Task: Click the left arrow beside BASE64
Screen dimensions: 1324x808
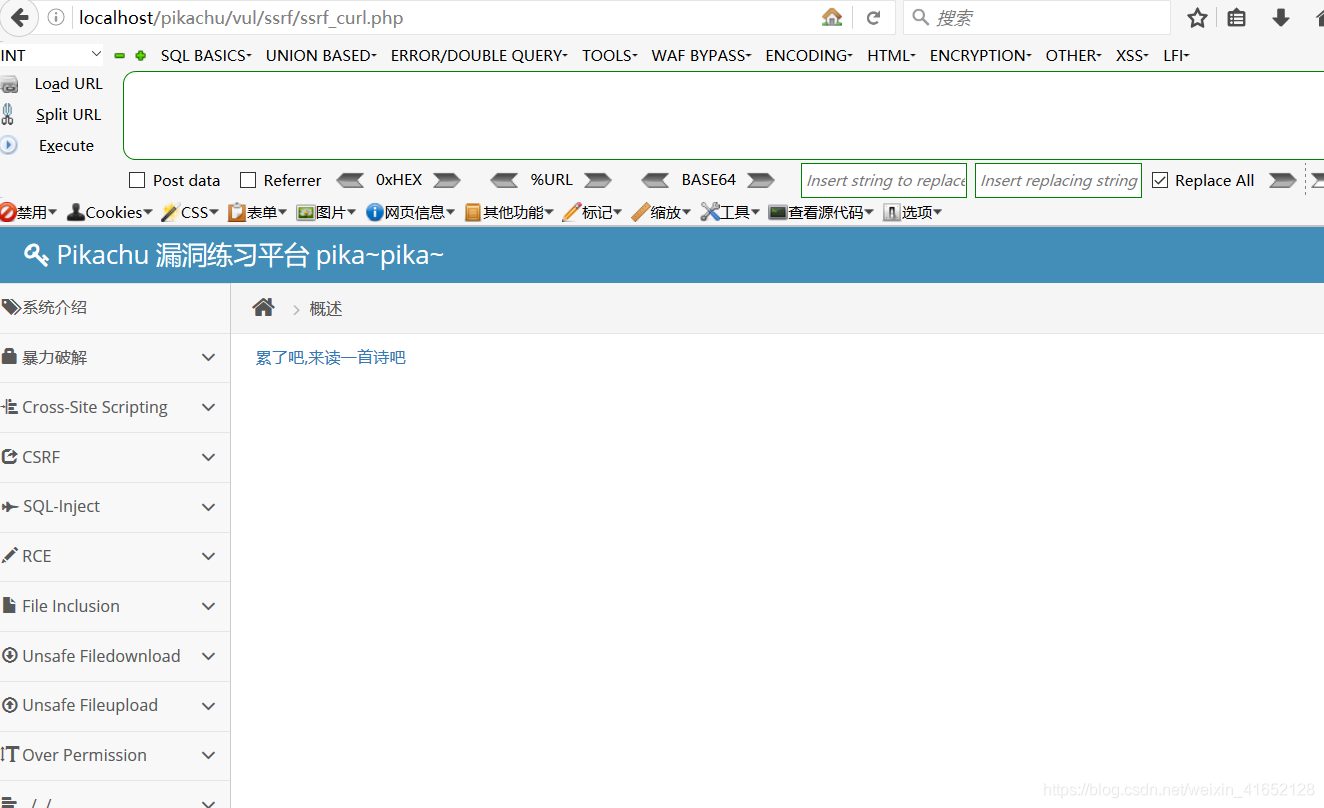Action: point(656,180)
